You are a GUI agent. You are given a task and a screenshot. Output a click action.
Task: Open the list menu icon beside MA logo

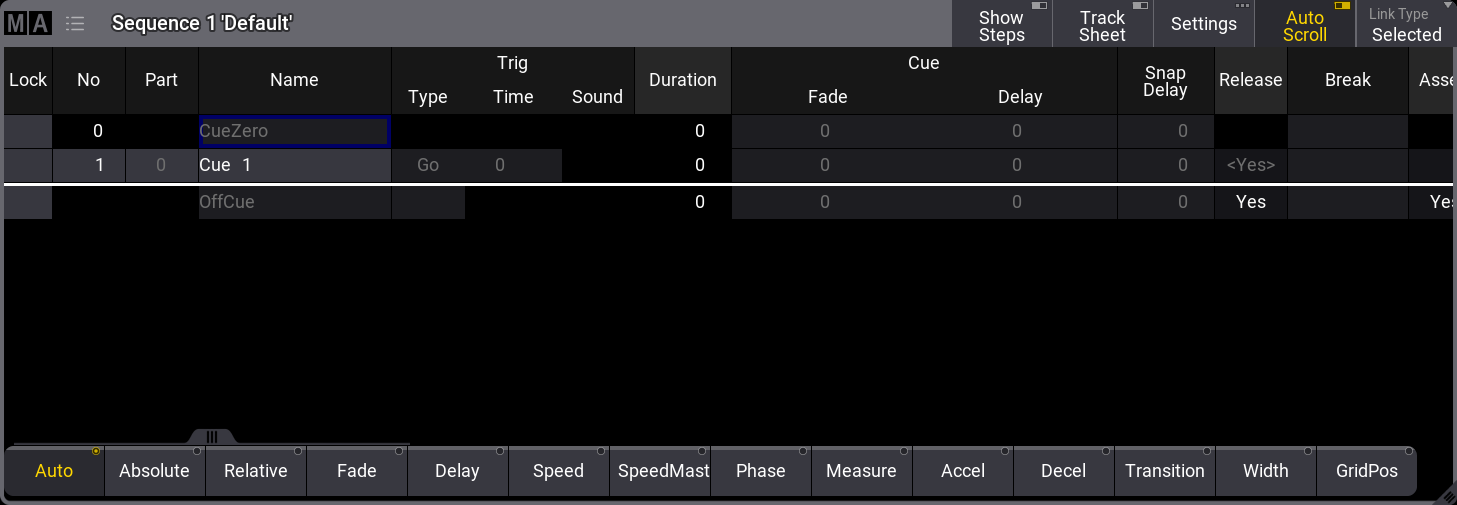coord(75,24)
